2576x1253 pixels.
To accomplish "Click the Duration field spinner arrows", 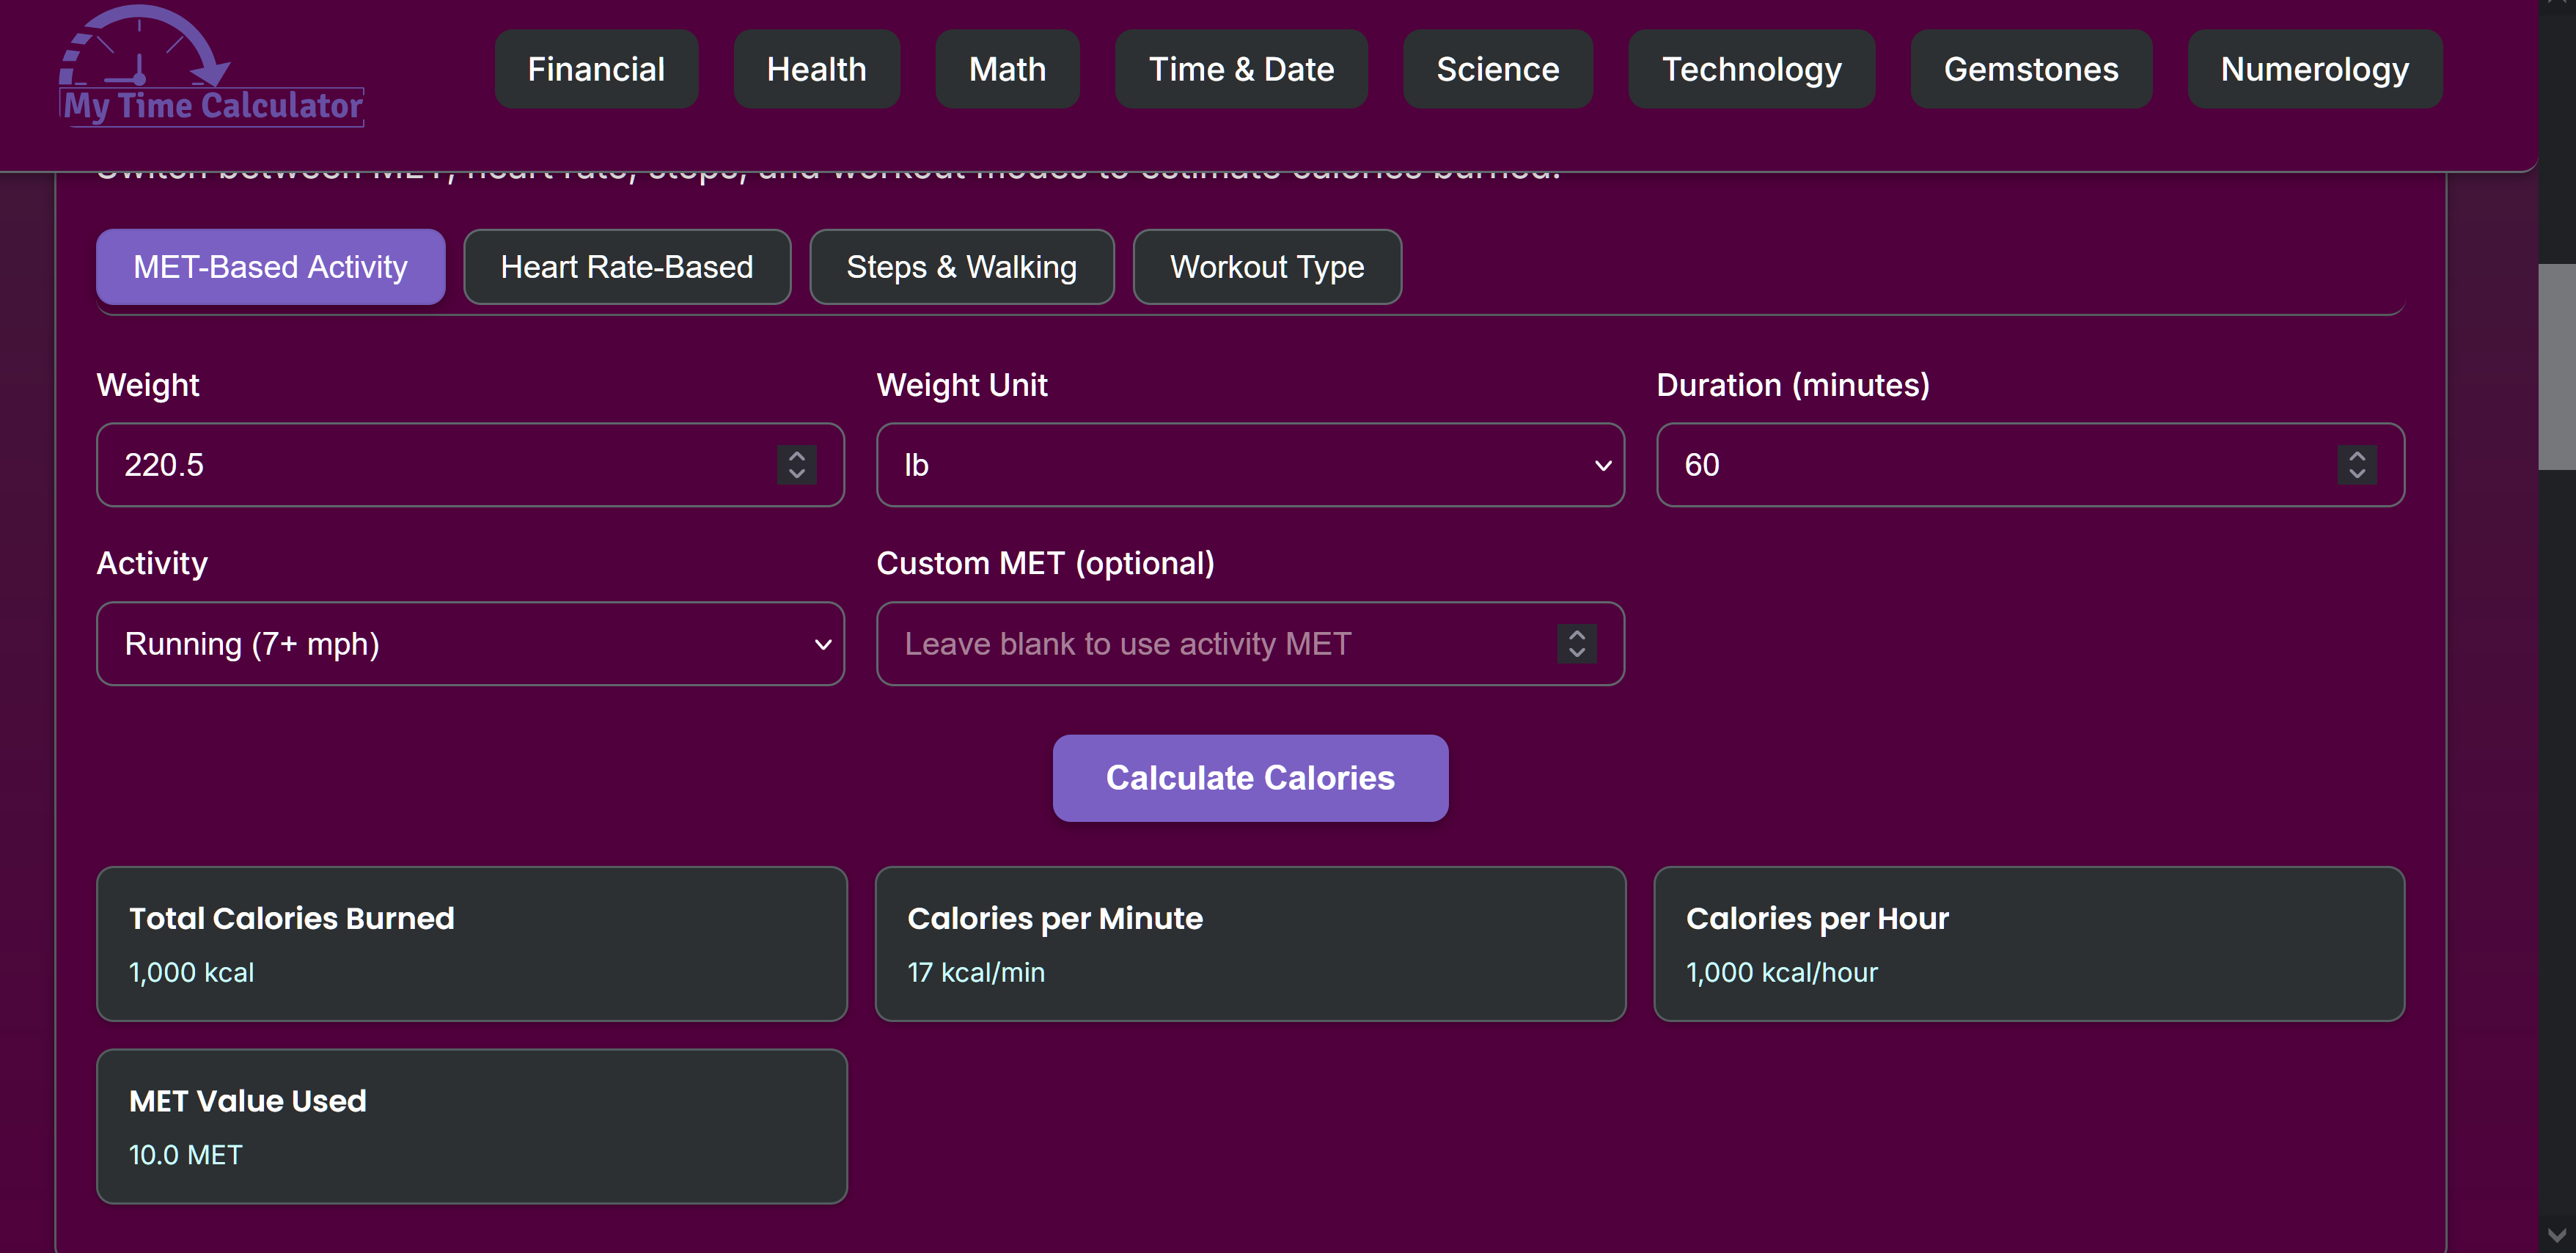I will pos(2357,465).
